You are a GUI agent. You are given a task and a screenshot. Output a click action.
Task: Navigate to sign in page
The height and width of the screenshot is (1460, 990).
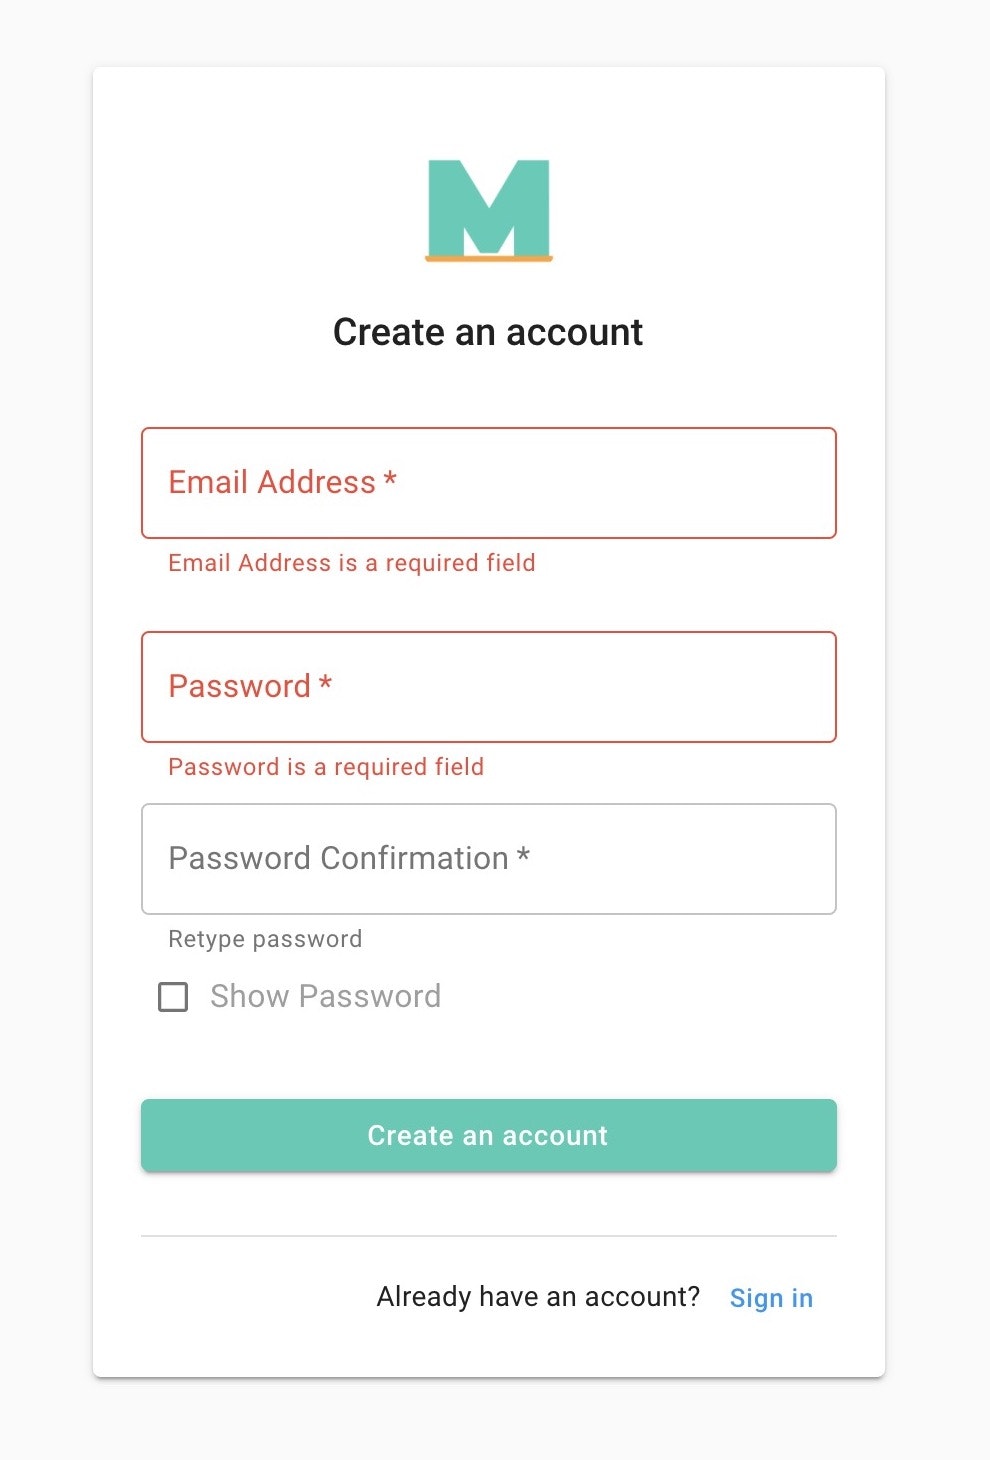[x=771, y=1297]
